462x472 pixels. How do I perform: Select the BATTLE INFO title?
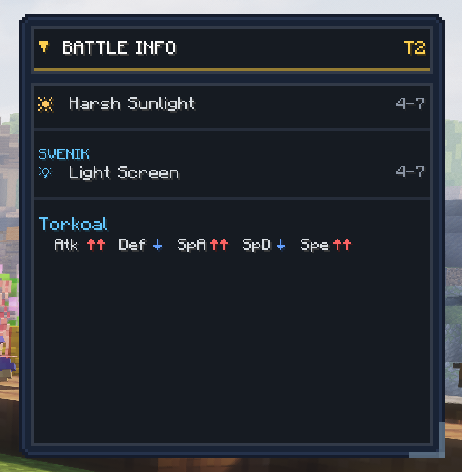tap(119, 48)
